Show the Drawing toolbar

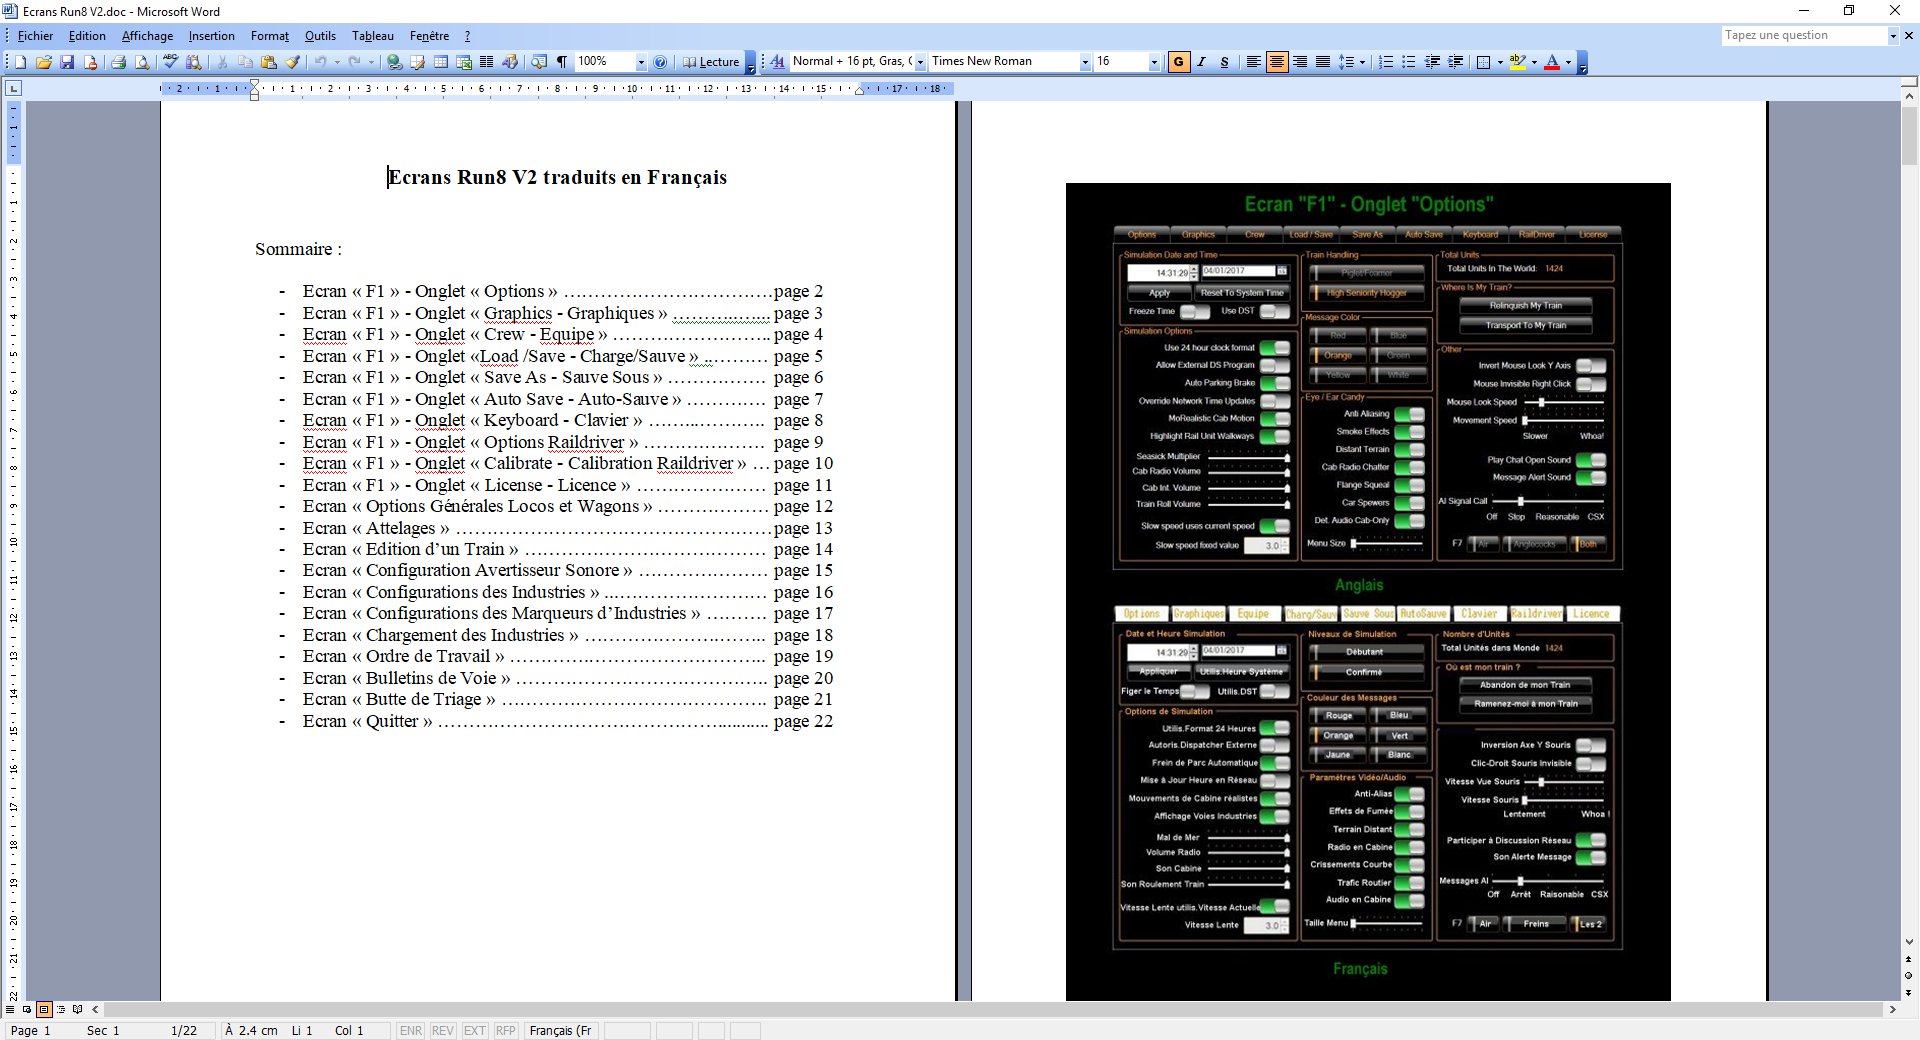click(510, 62)
